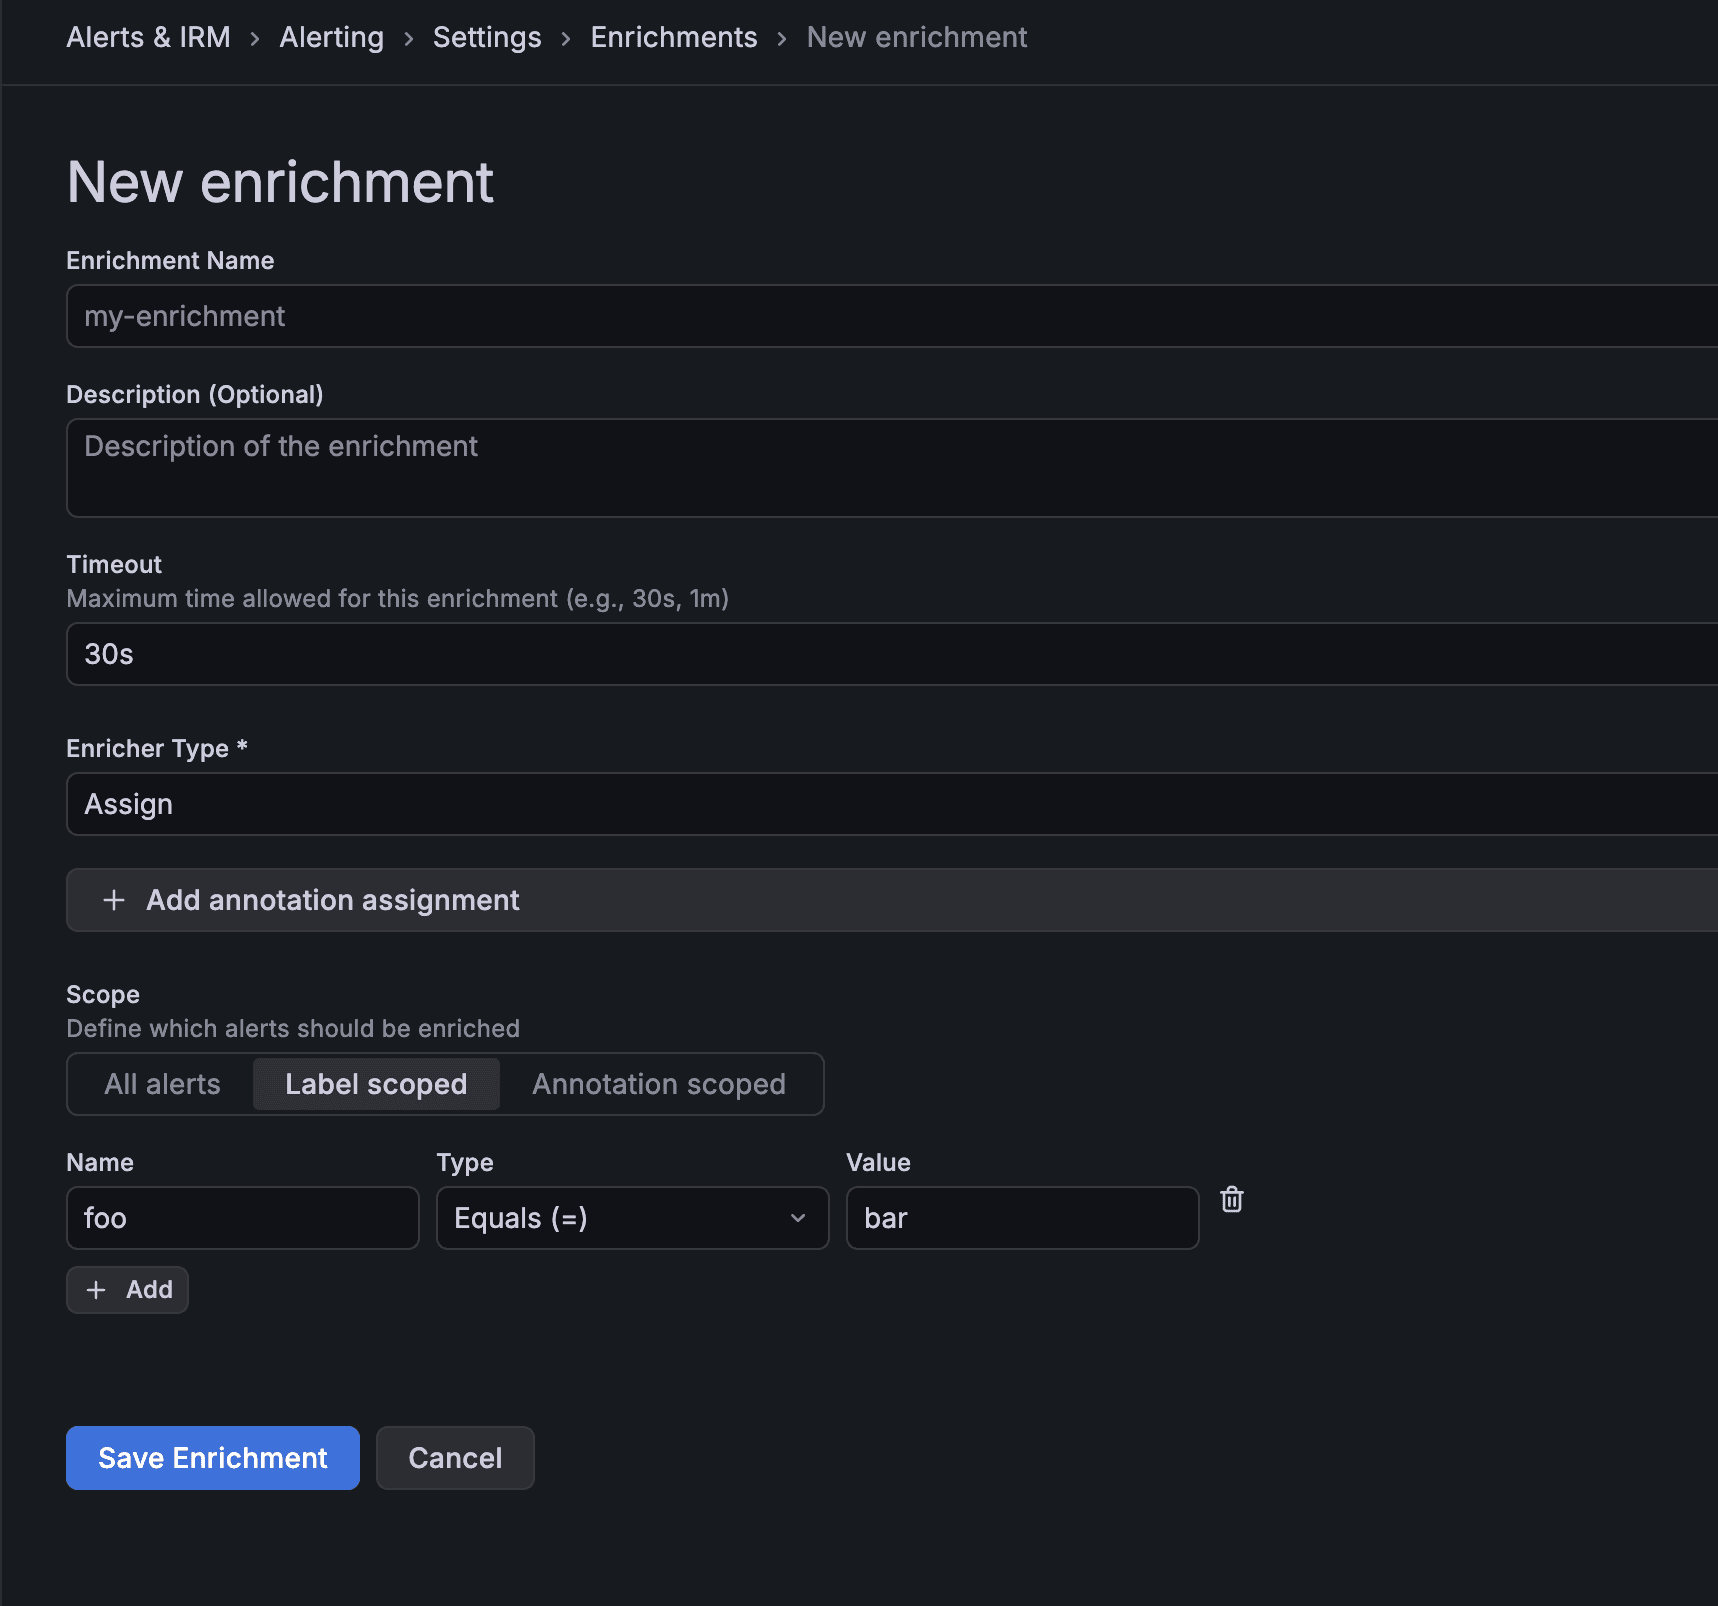Open the Equals (=) match type dropdown
Viewport: 1718px width, 1606px height.
pyautogui.click(x=631, y=1218)
